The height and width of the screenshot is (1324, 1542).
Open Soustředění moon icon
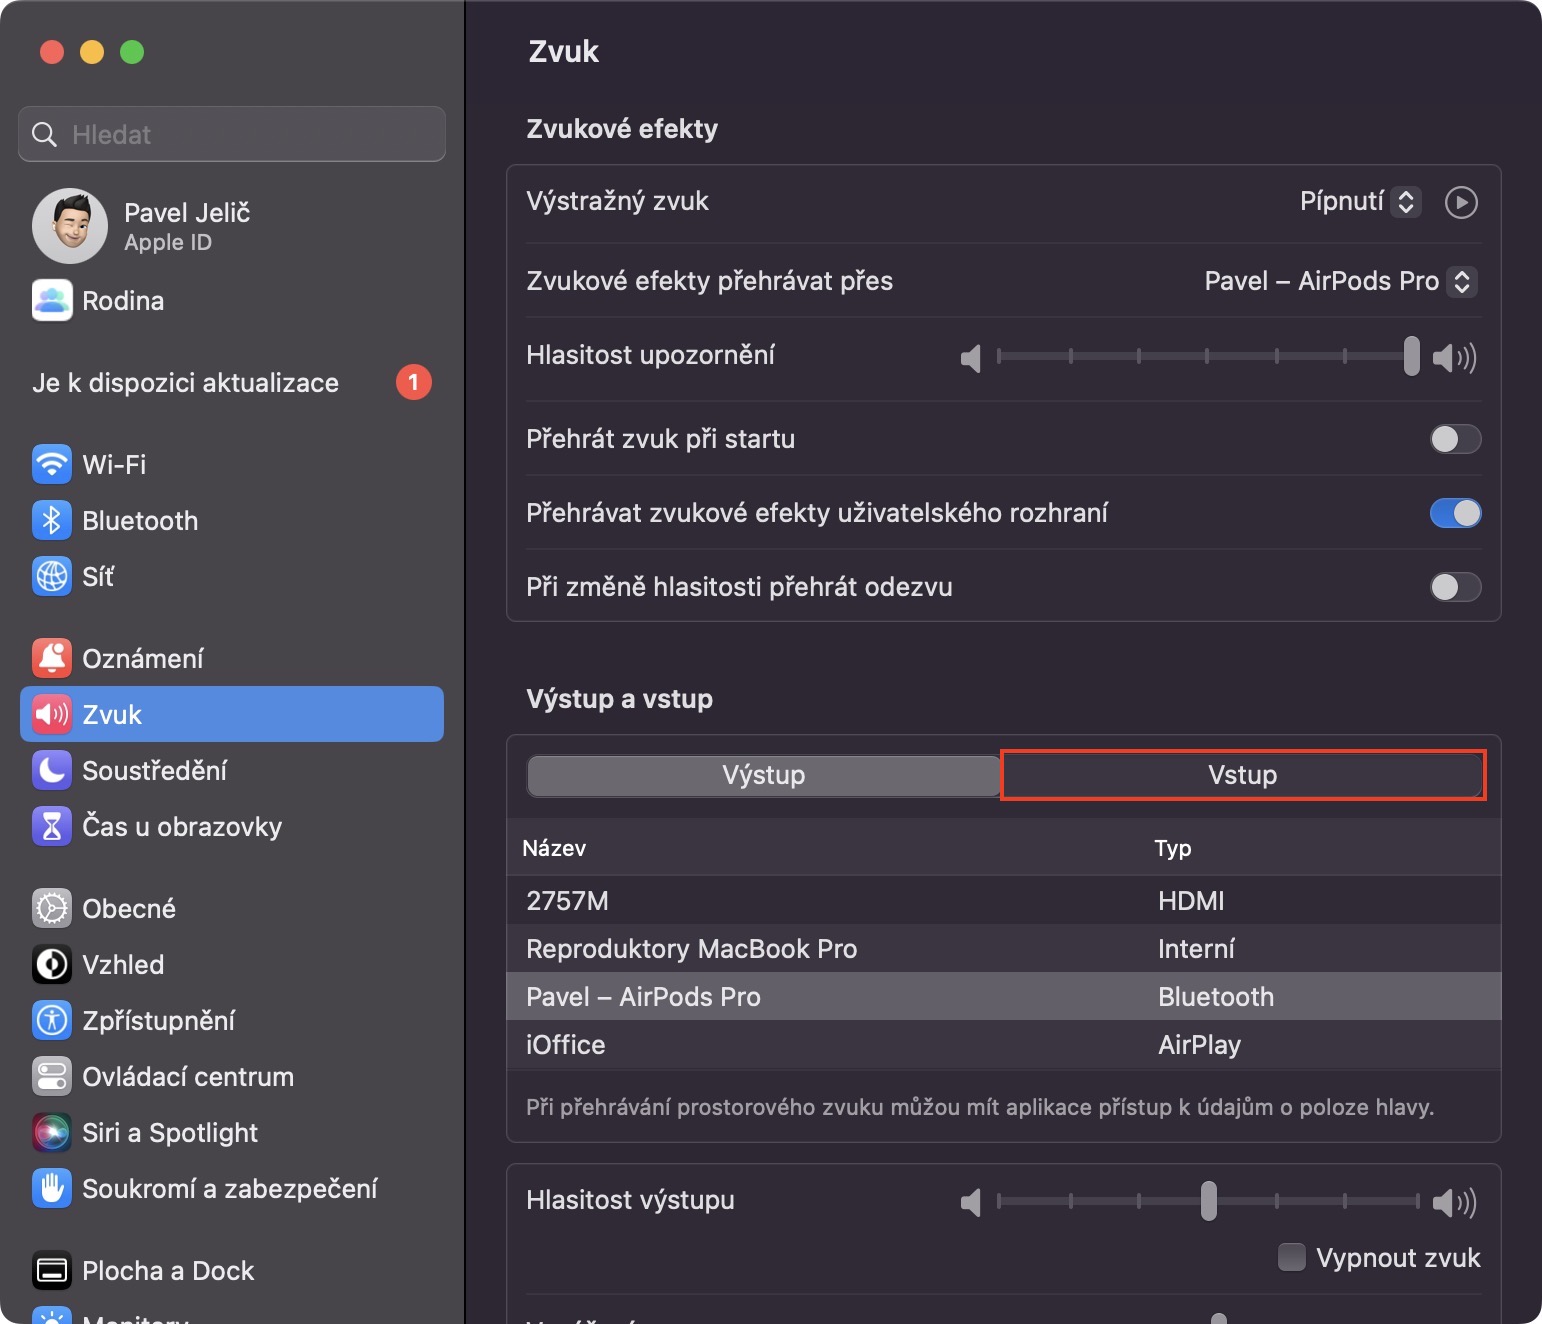pyautogui.click(x=52, y=770)
